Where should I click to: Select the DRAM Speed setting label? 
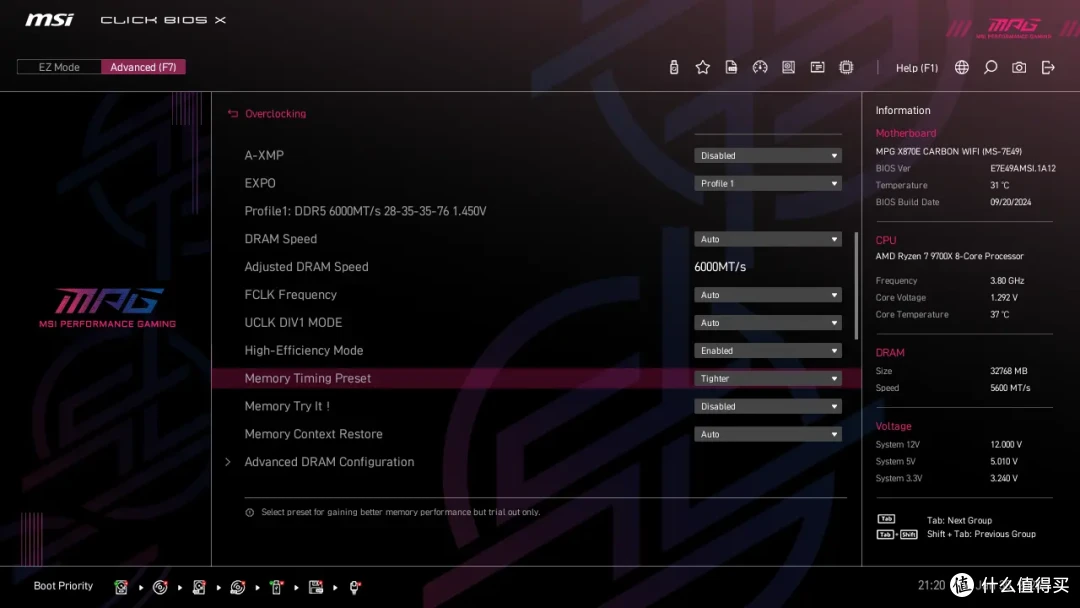click(x=280, y=239)
